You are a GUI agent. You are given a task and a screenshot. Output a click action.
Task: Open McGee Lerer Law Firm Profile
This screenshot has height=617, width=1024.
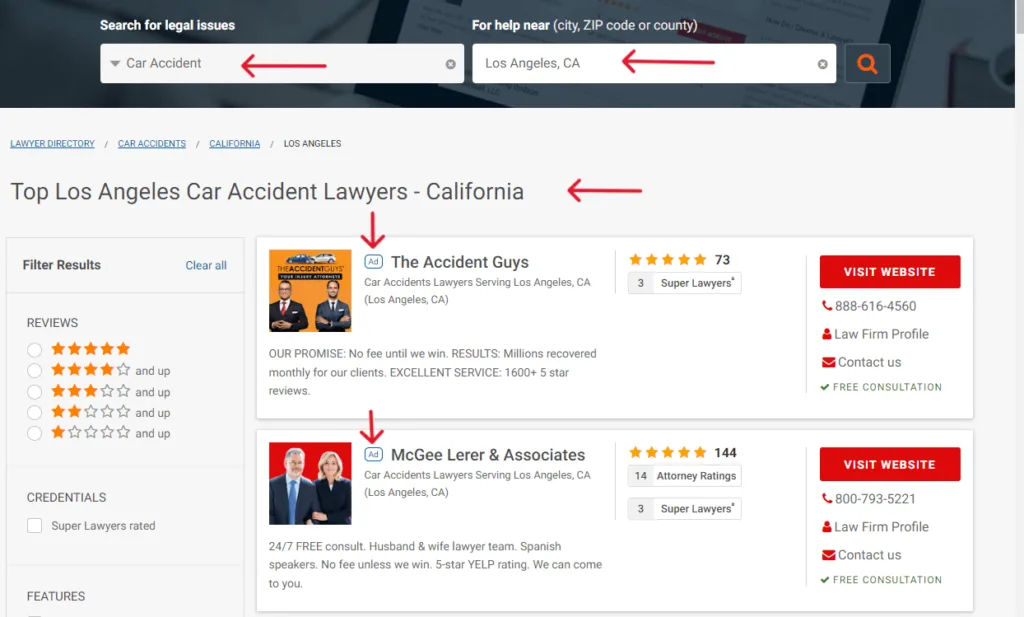point(881,526)
